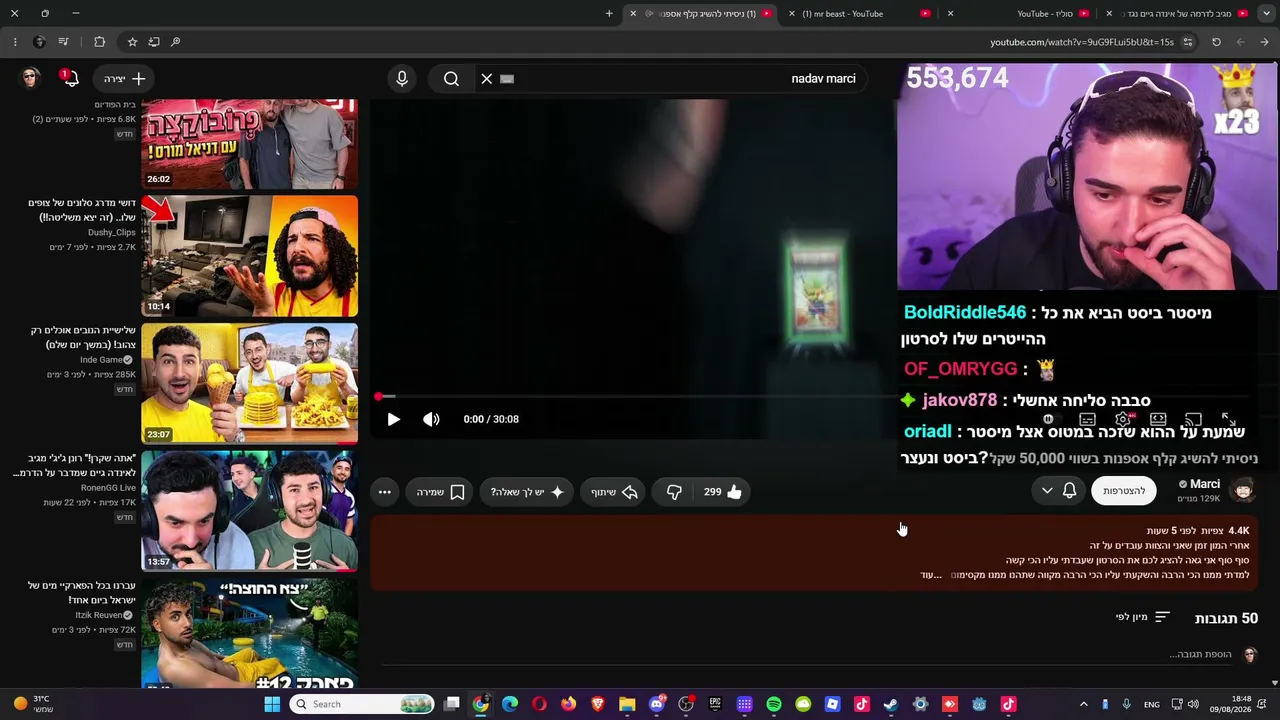The height and width of the screenshot is (720, 1280).
Task: Open a new browser tab
Action: pos(609,14)
